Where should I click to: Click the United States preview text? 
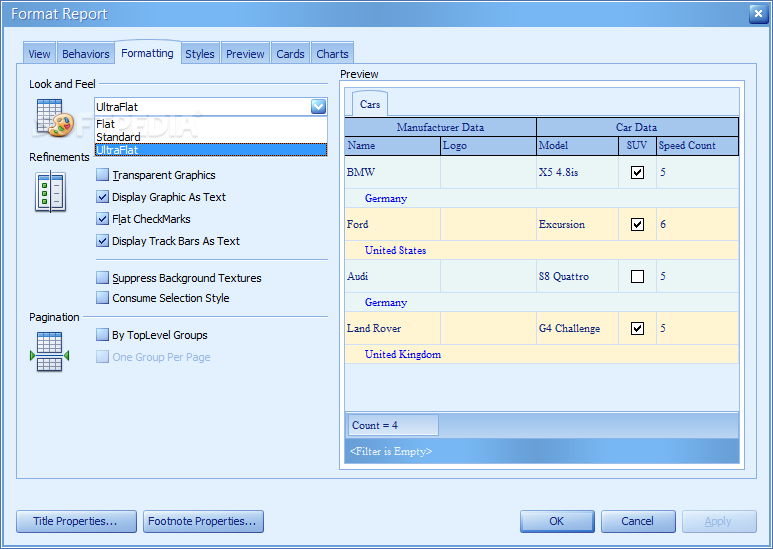pos(395,250)
